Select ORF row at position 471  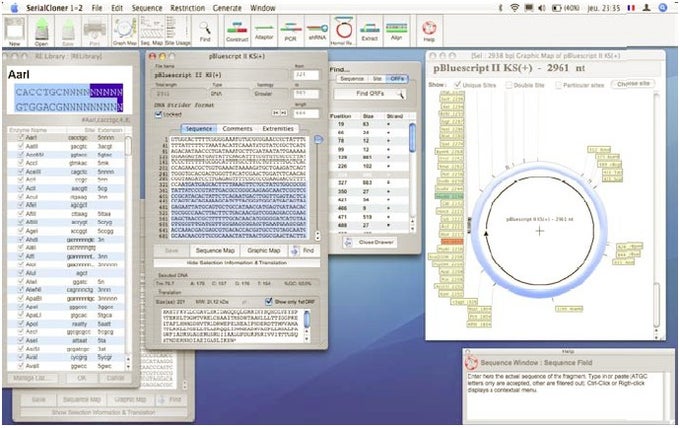(369, 217)
